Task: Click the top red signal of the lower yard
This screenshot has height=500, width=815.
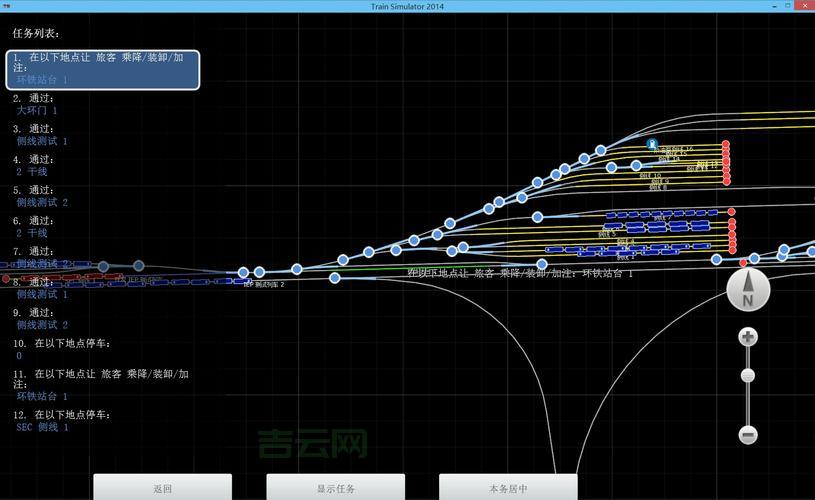Action: click(x=731, y=212)
